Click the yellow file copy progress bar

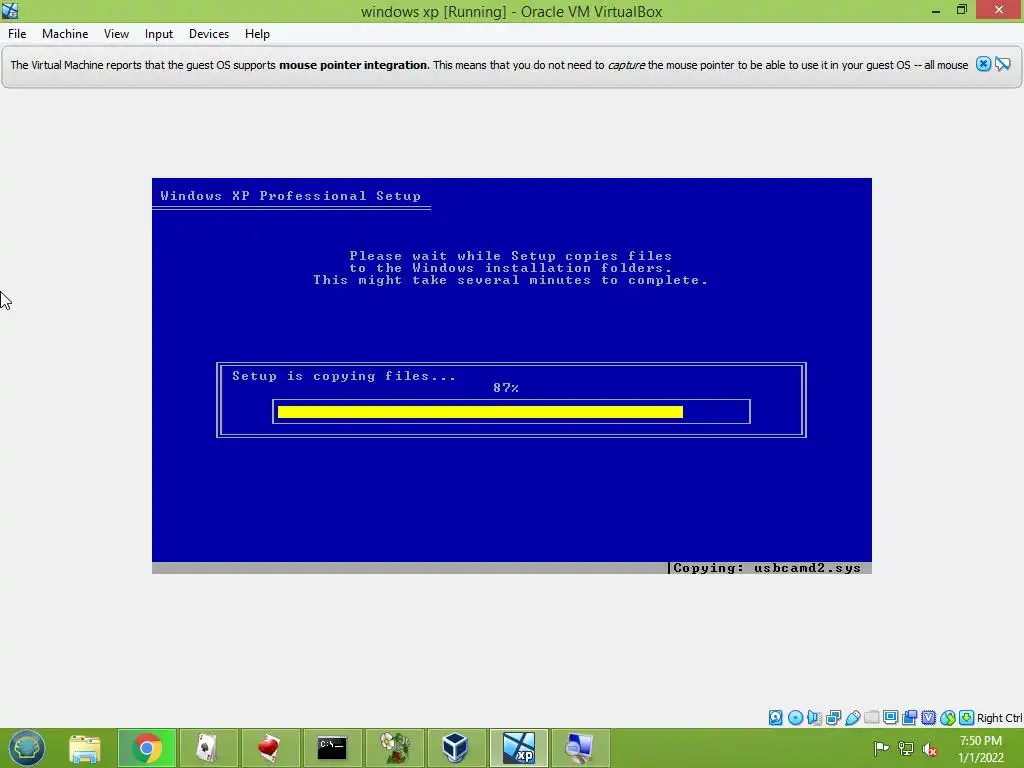[x=480, y=411]
